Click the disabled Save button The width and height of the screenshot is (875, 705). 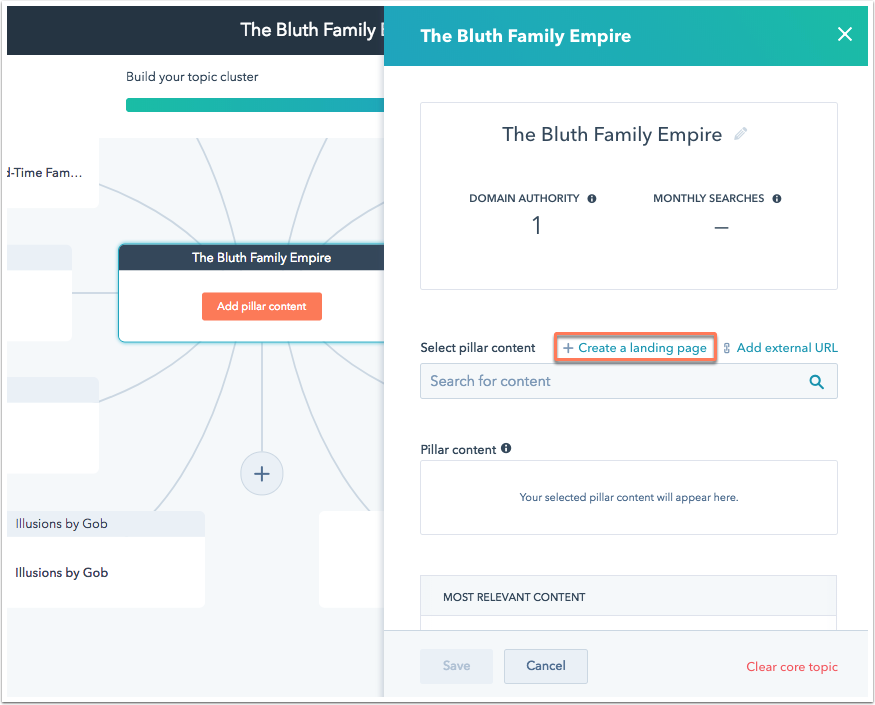click(x=456, y=666)
